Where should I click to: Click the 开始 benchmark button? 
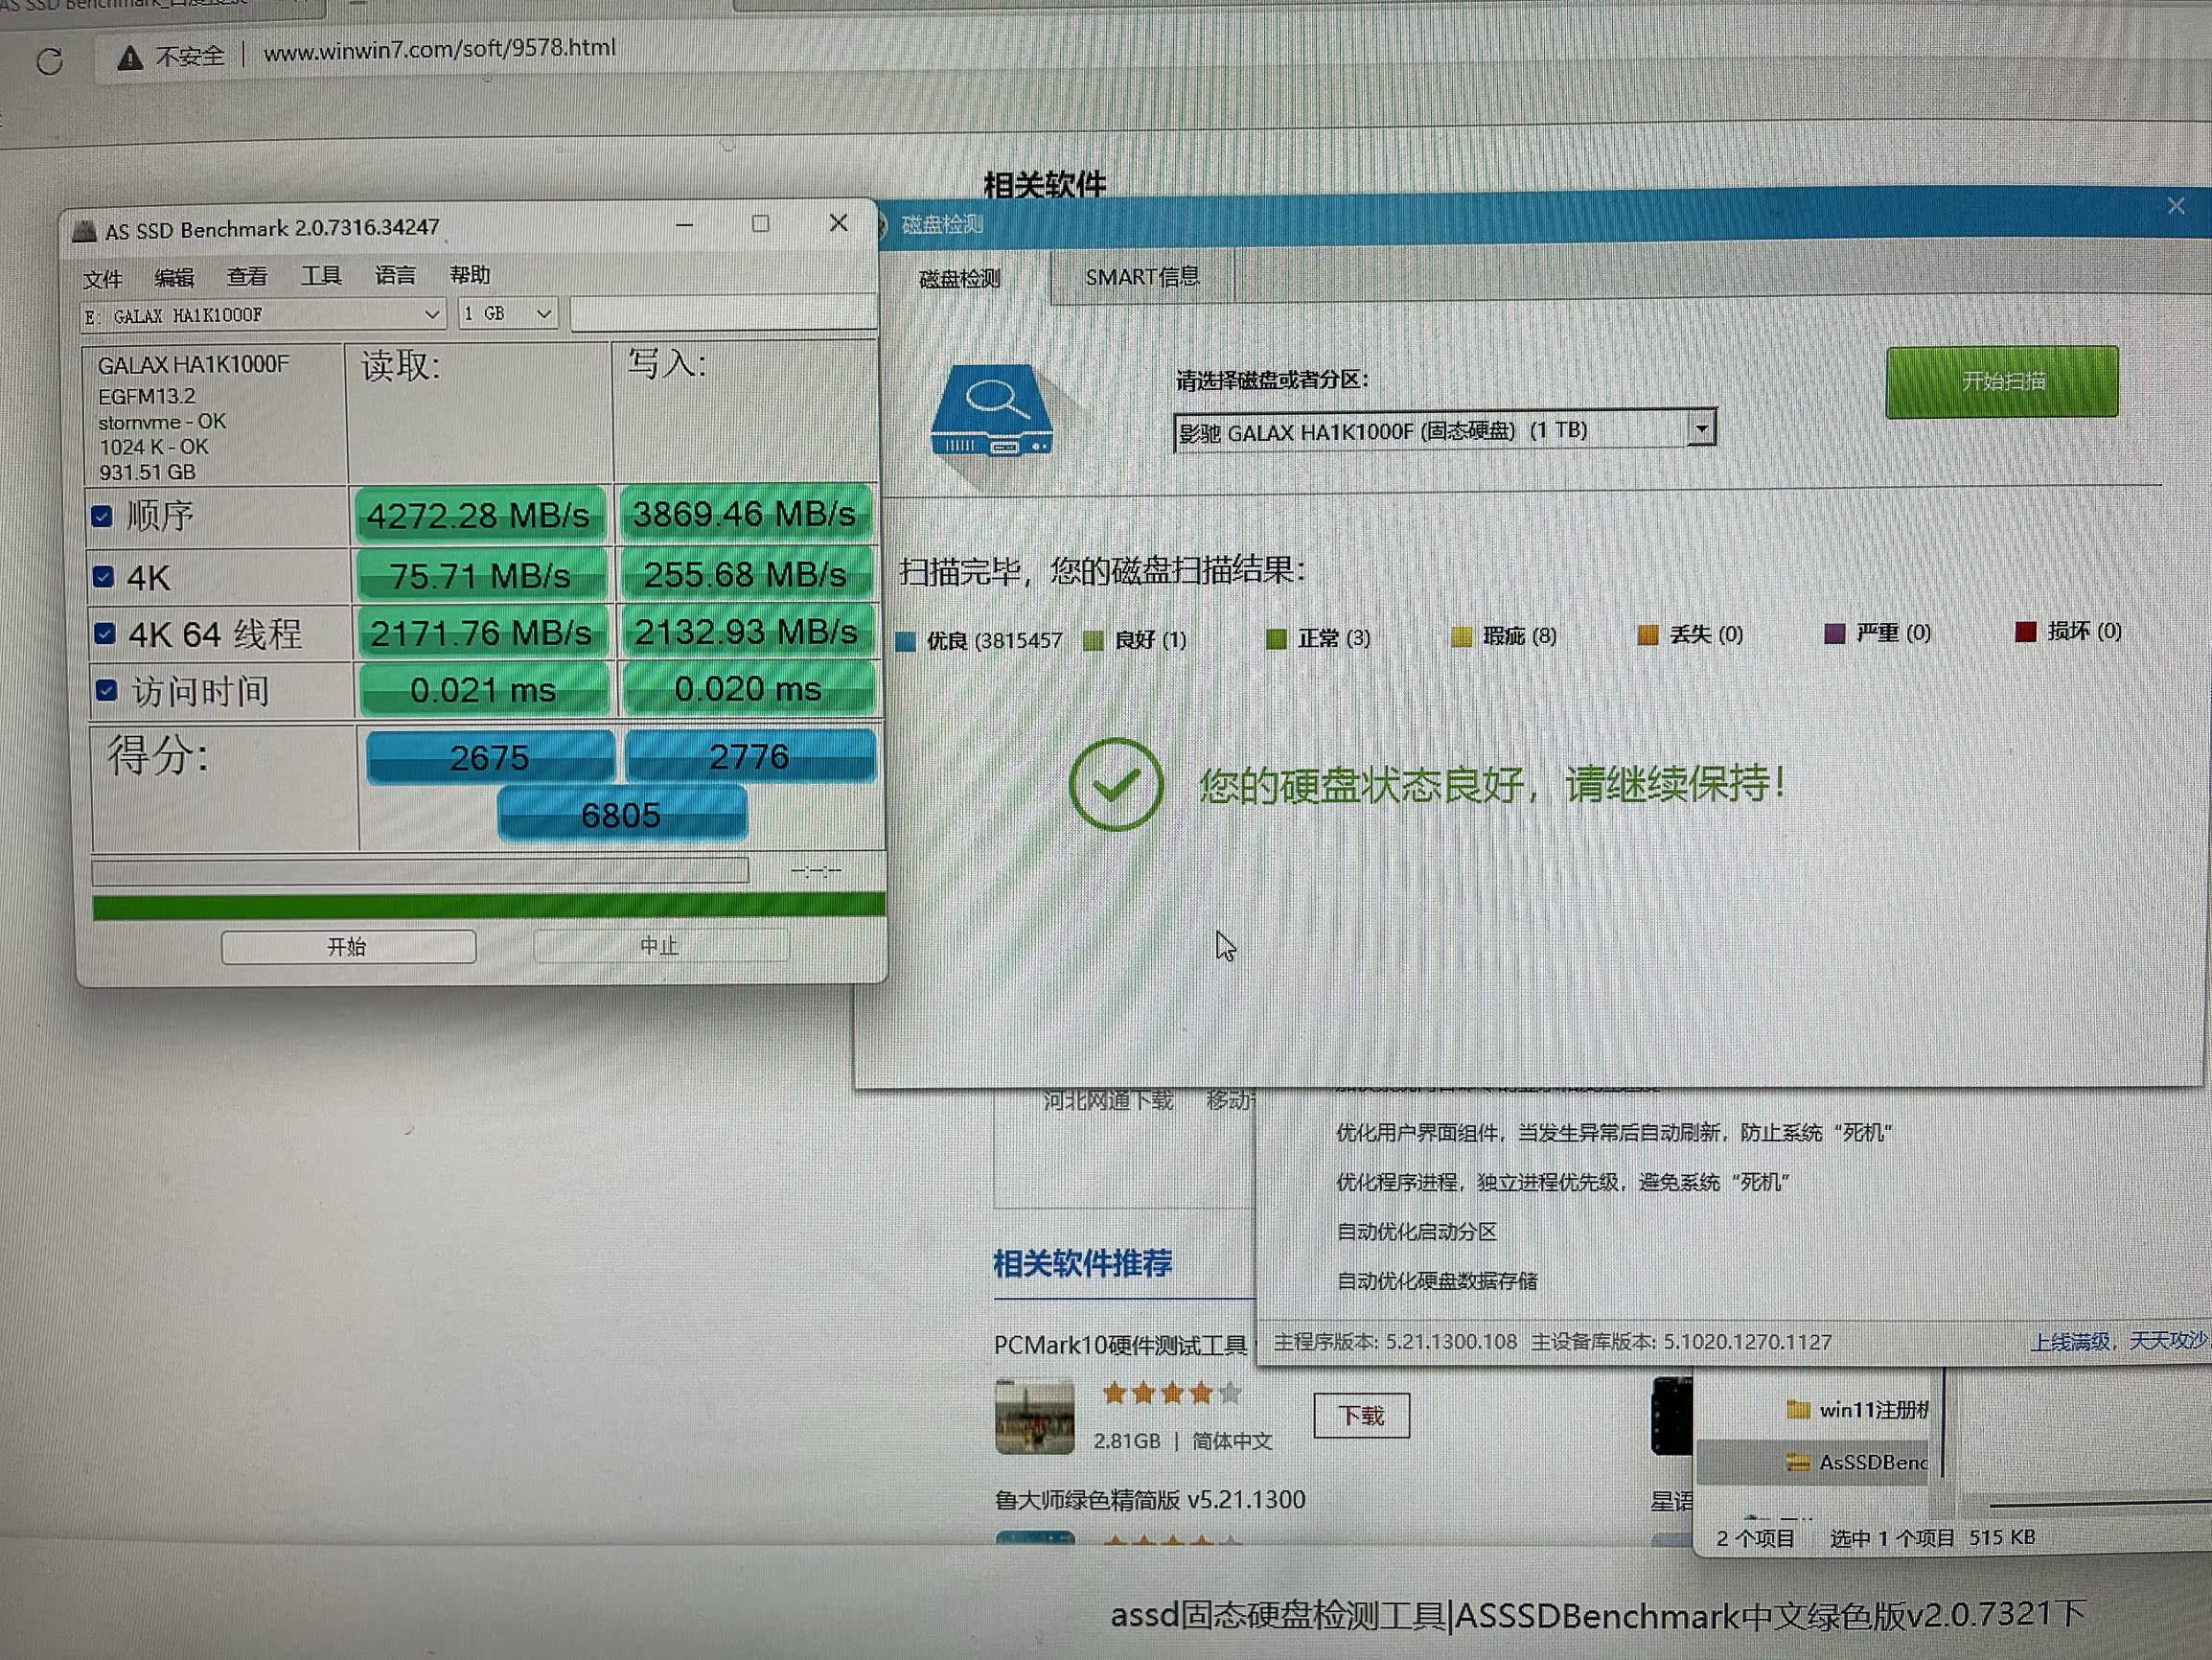(348, 946)
